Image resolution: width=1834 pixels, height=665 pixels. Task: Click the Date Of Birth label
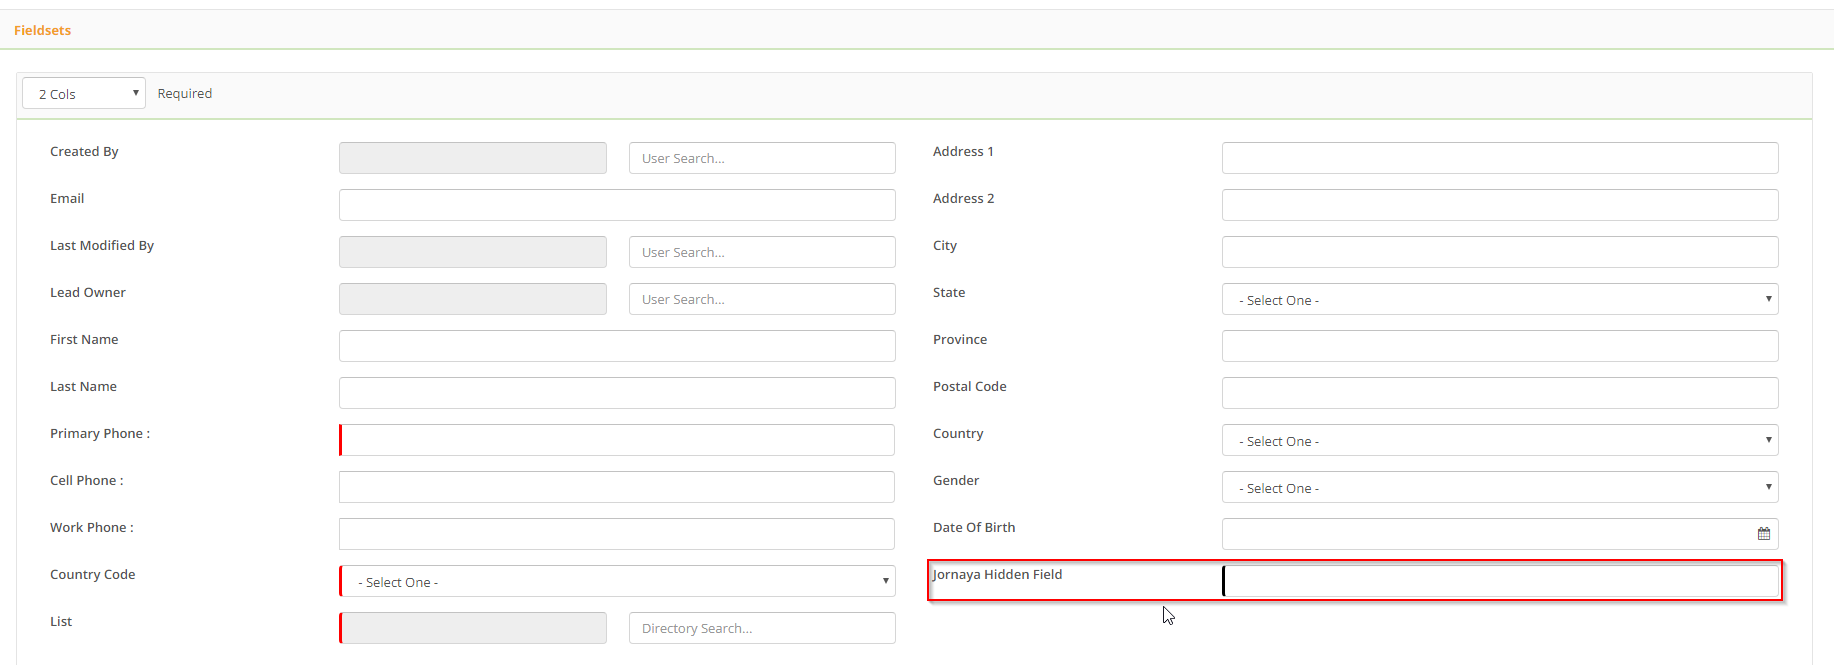[974, 527]
